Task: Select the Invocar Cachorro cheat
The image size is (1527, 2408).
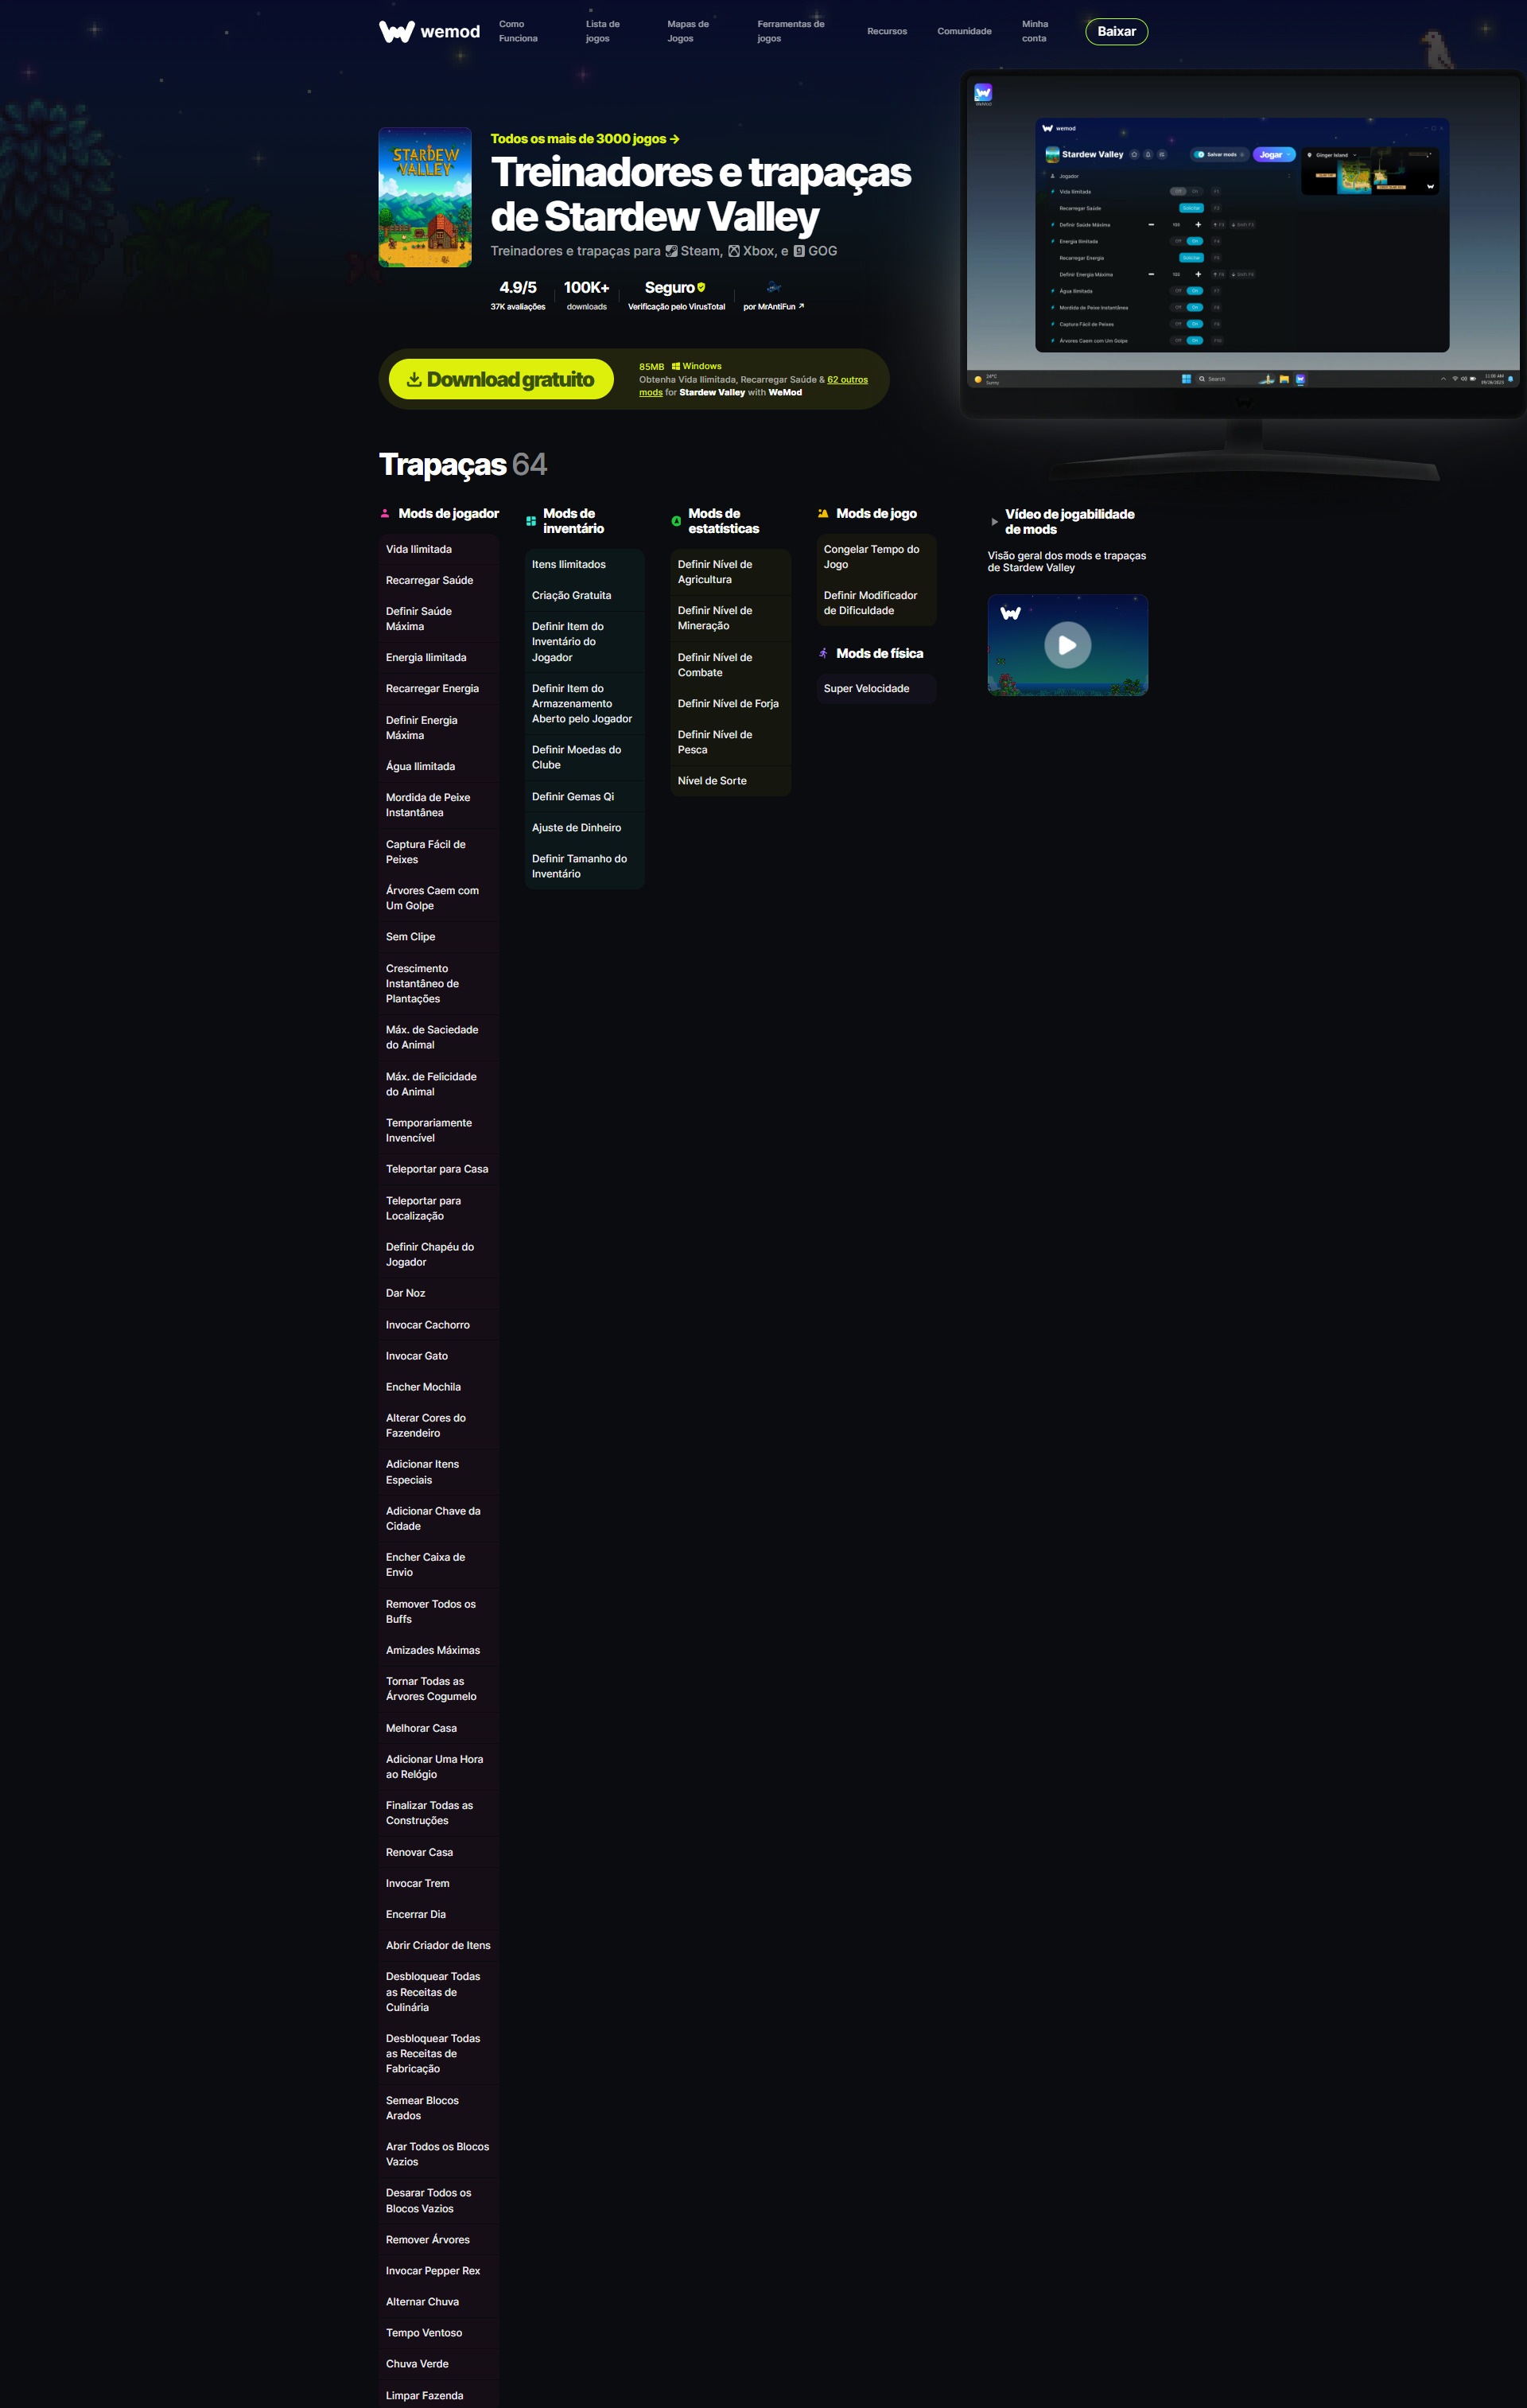Action: [x=439, y=1325]
